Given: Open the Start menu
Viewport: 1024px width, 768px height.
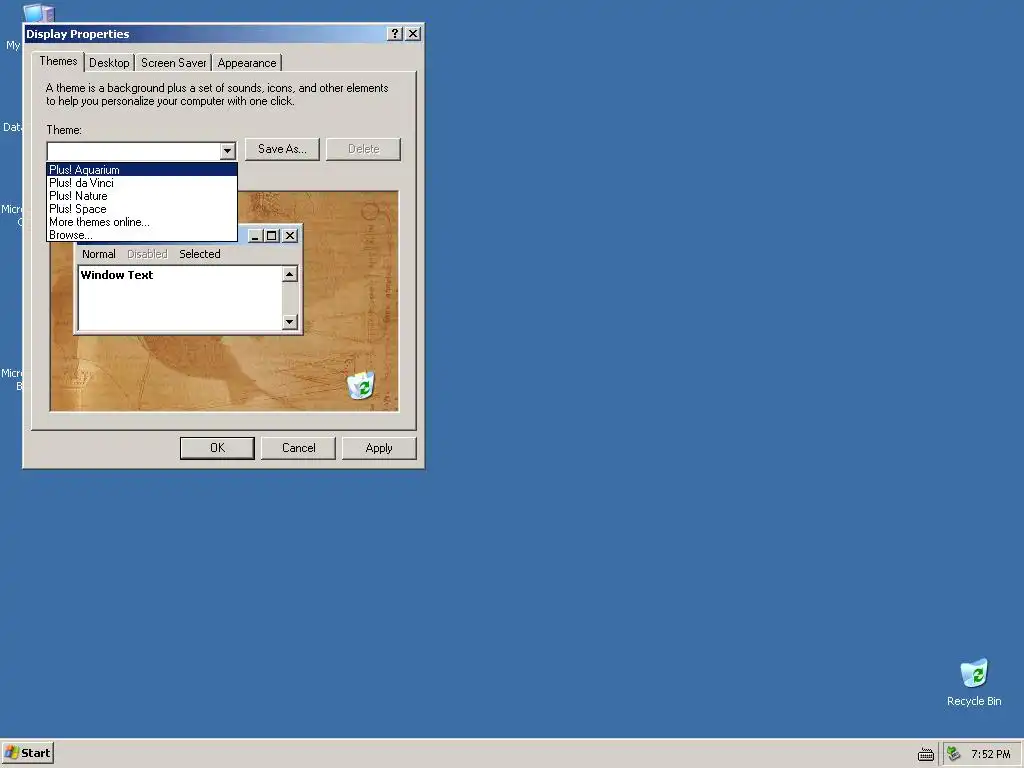Looking at the screenshot, I should (x=27, y=753).
